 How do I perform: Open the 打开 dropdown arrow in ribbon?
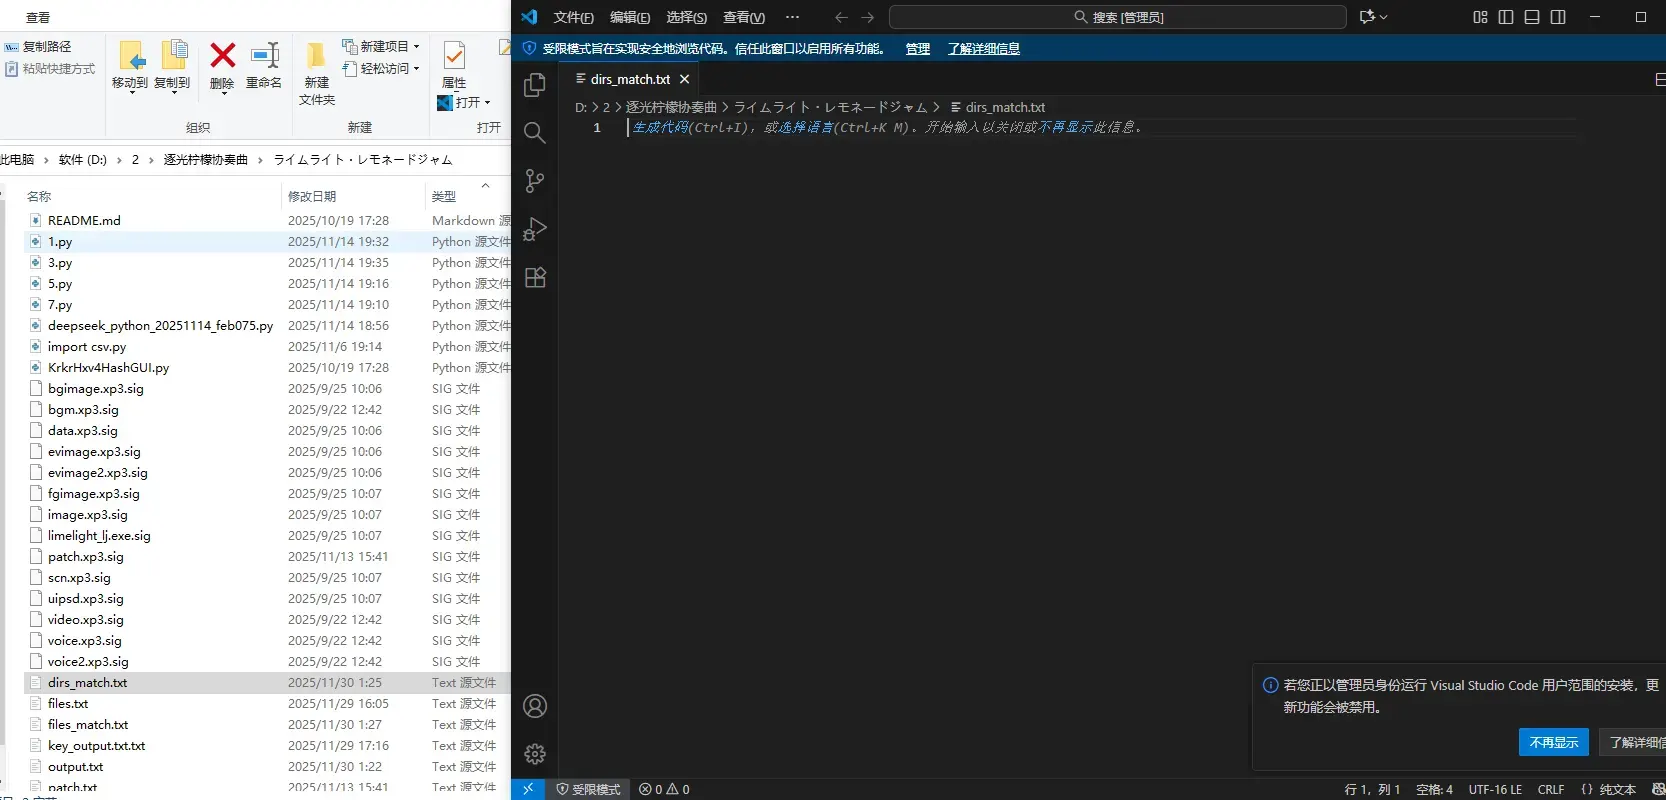tap(487, 103)
